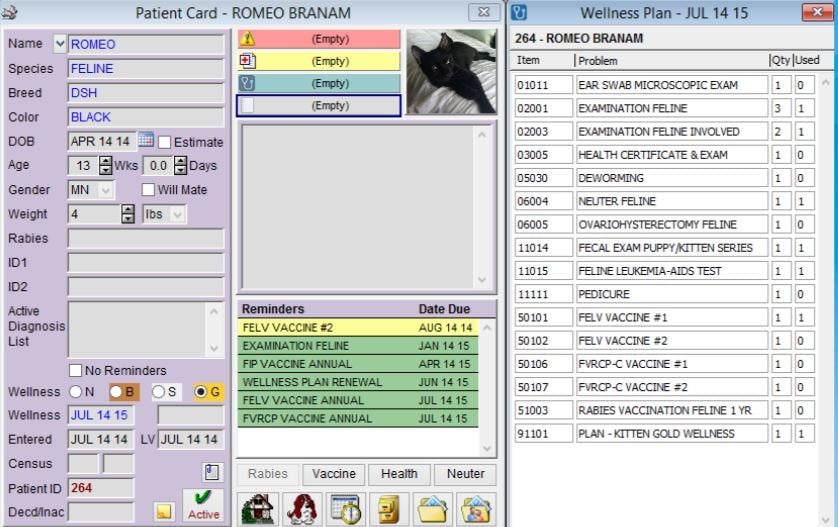
Task: Click the Wellness Plan stethoscope title icon
Action: pyautogui.click(x=519, y=12)
